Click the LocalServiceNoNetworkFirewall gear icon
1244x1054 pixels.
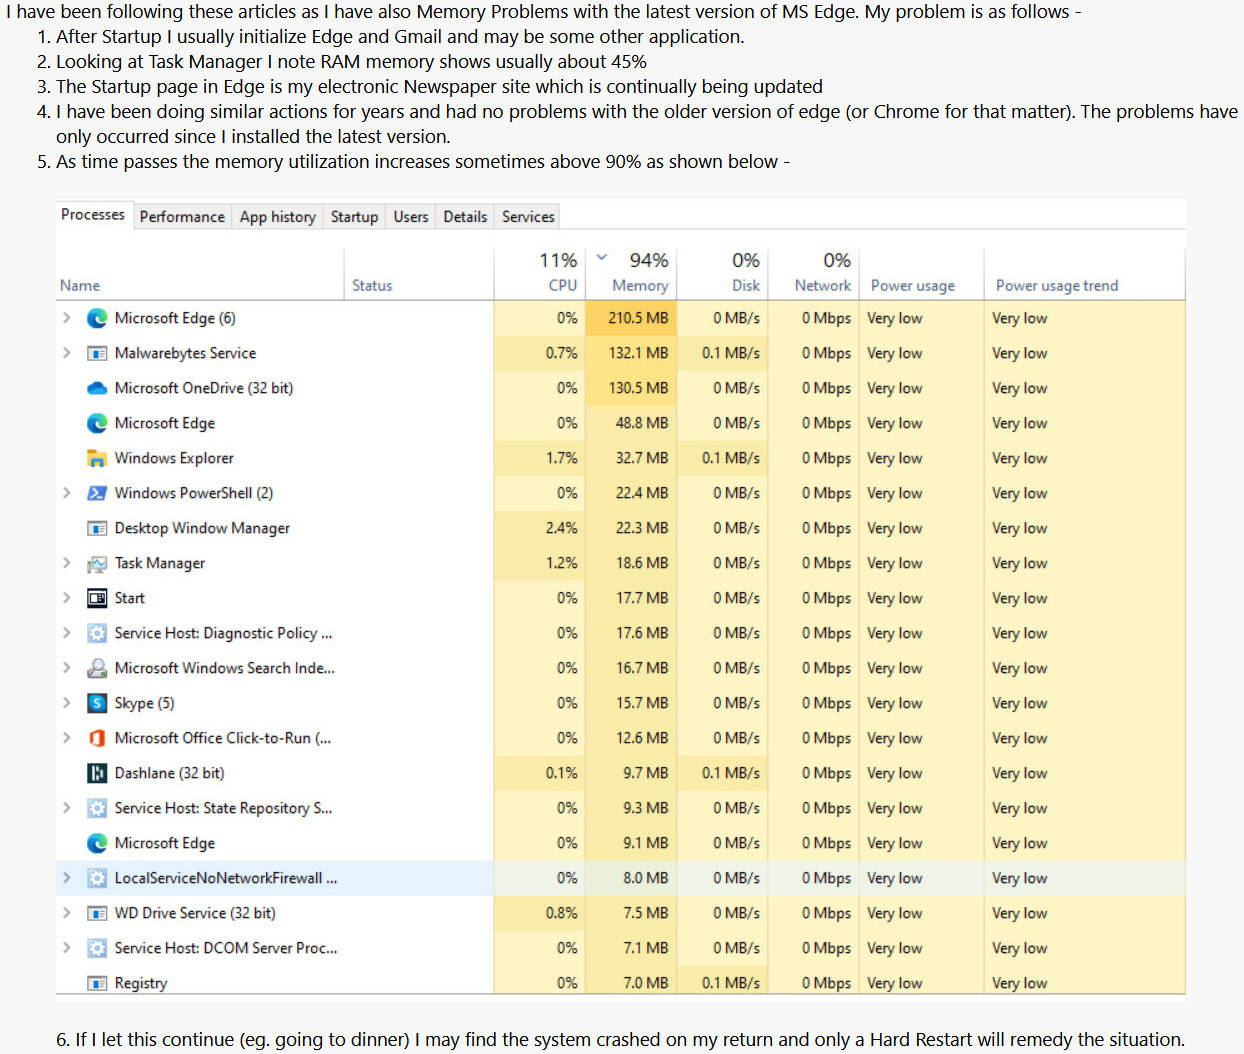point(97,878)
